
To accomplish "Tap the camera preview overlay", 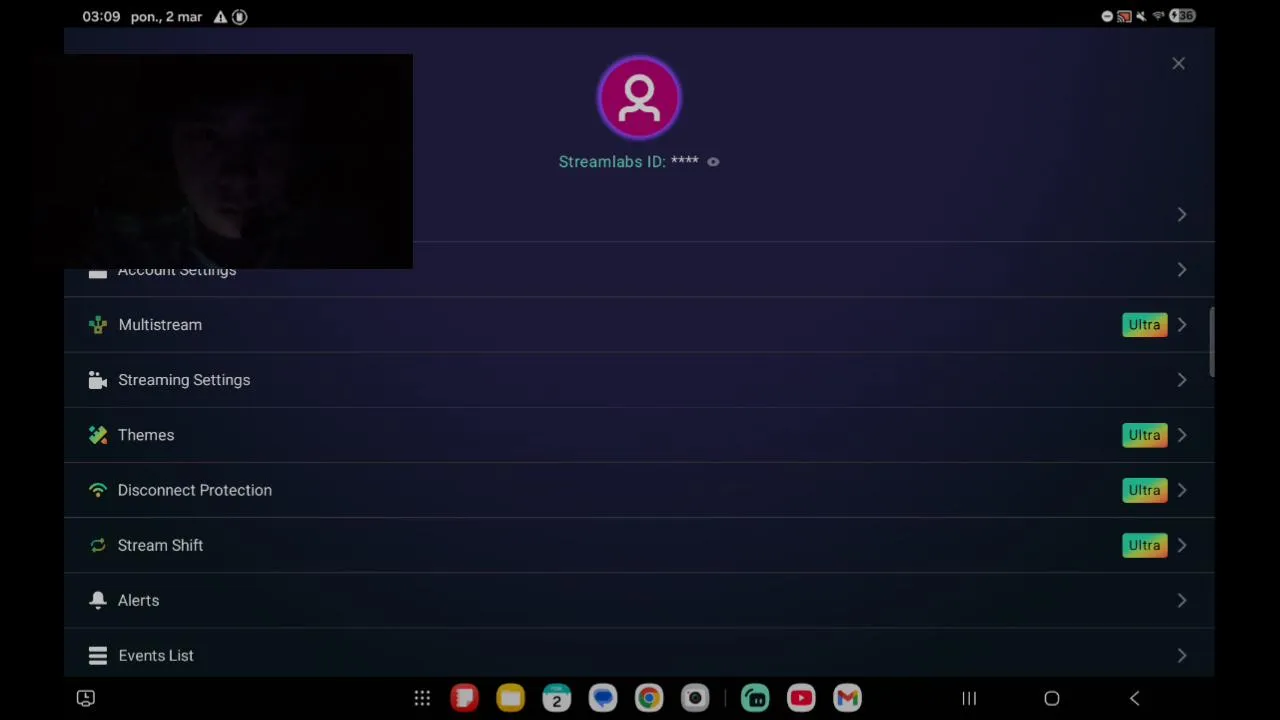I will click(238, 162).
